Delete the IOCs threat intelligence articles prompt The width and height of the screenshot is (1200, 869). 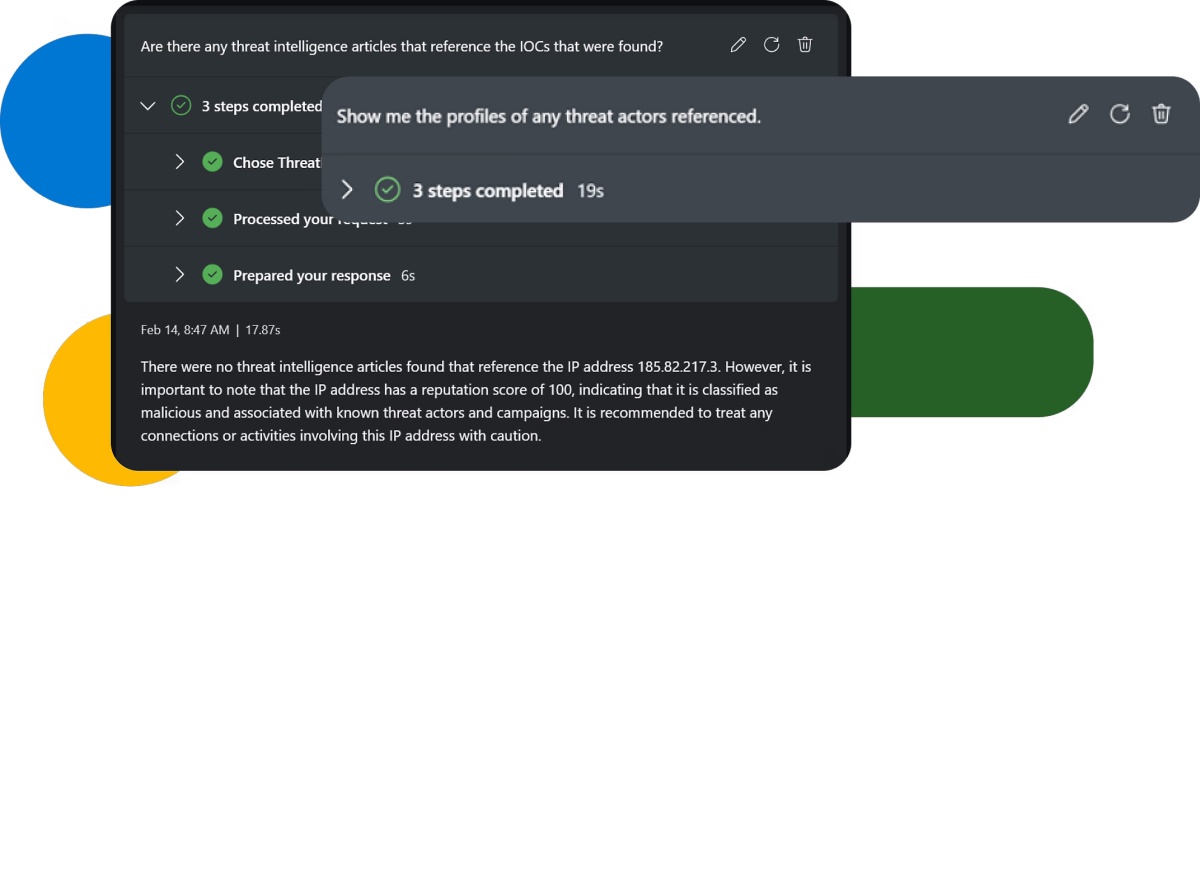[x=805, y=45]
